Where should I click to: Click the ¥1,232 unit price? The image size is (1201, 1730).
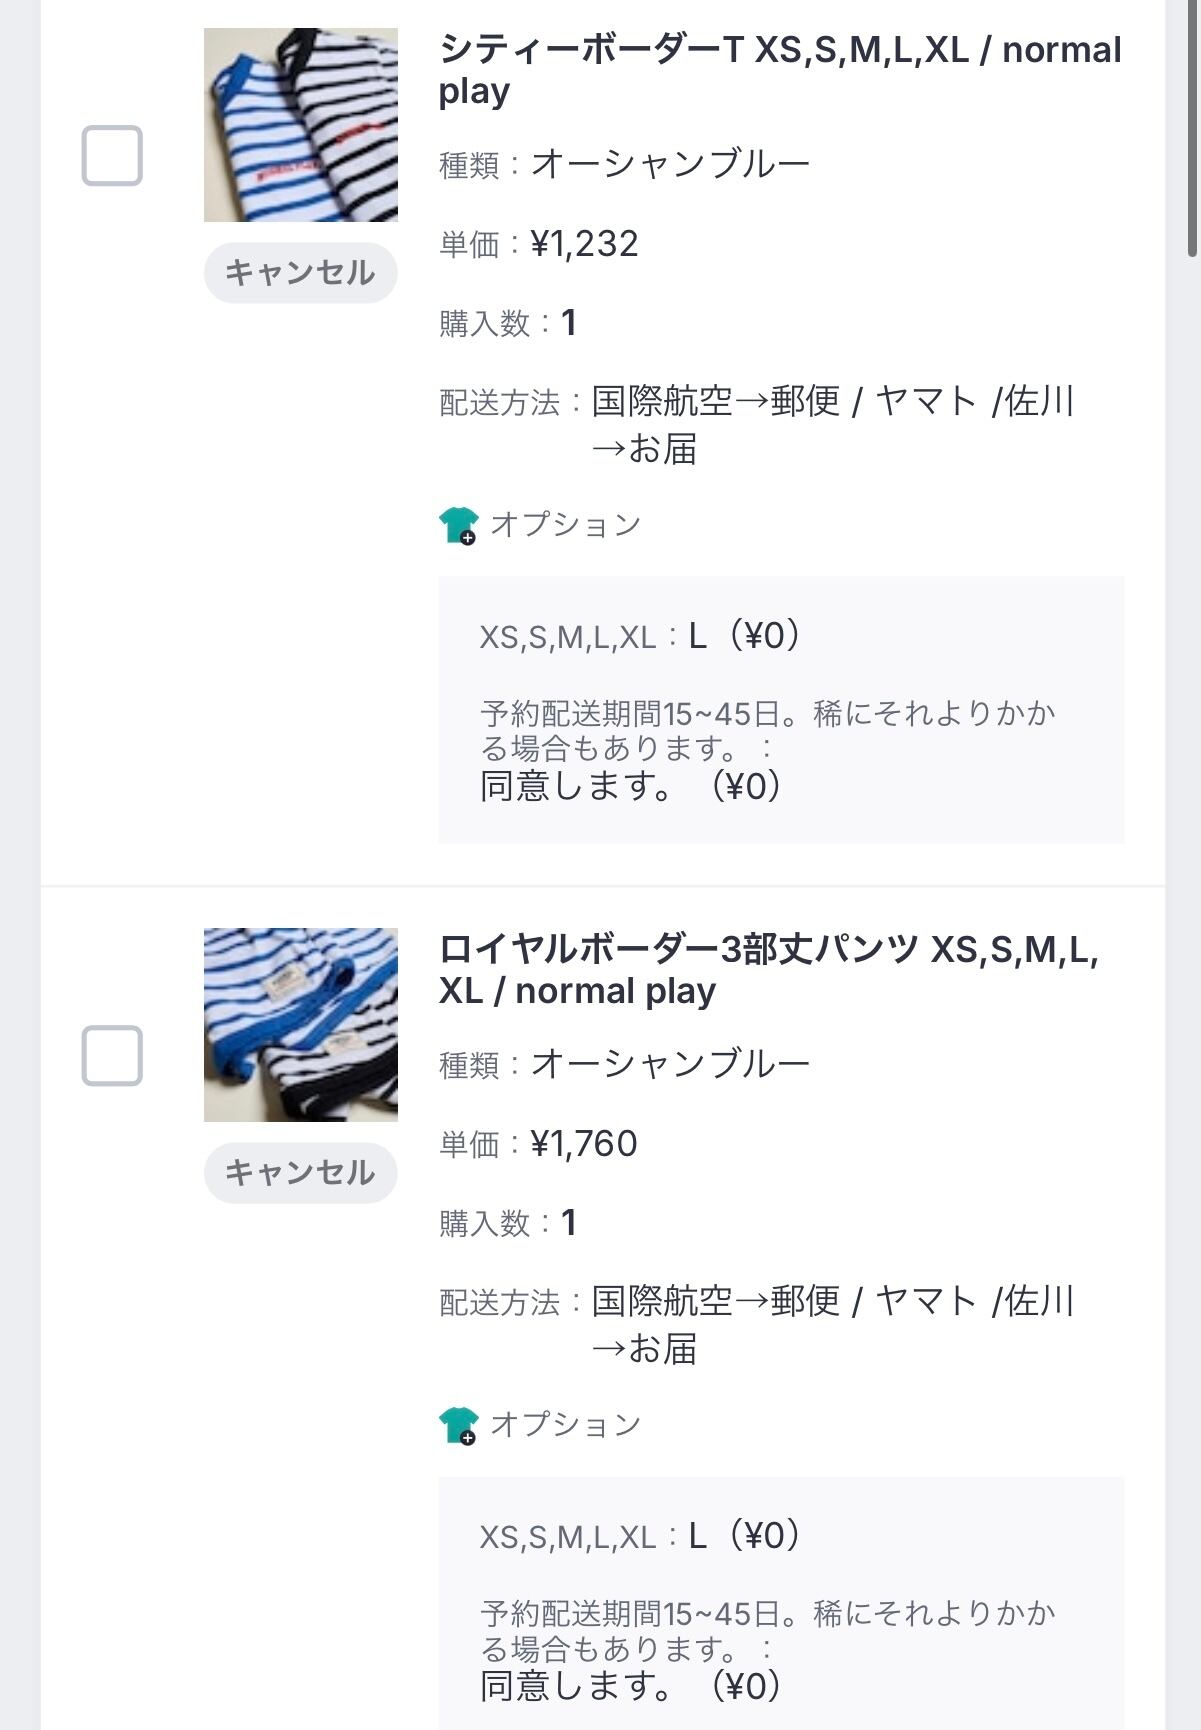click(x=584, y=244)
